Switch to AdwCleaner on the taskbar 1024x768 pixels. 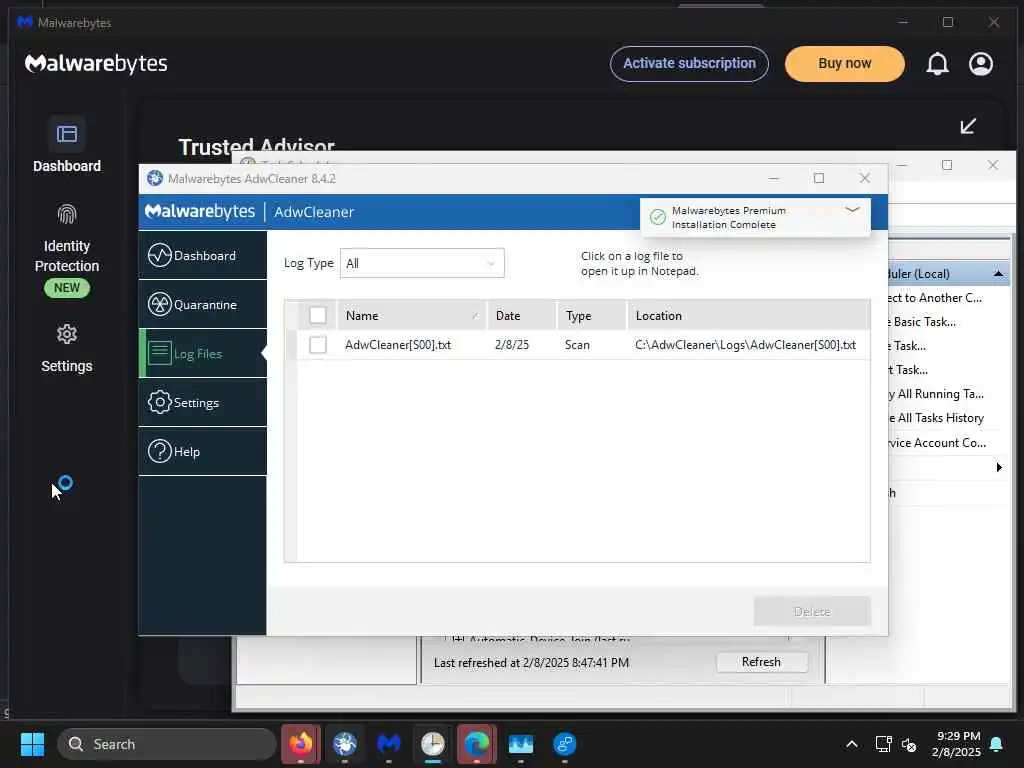[345, 743]
